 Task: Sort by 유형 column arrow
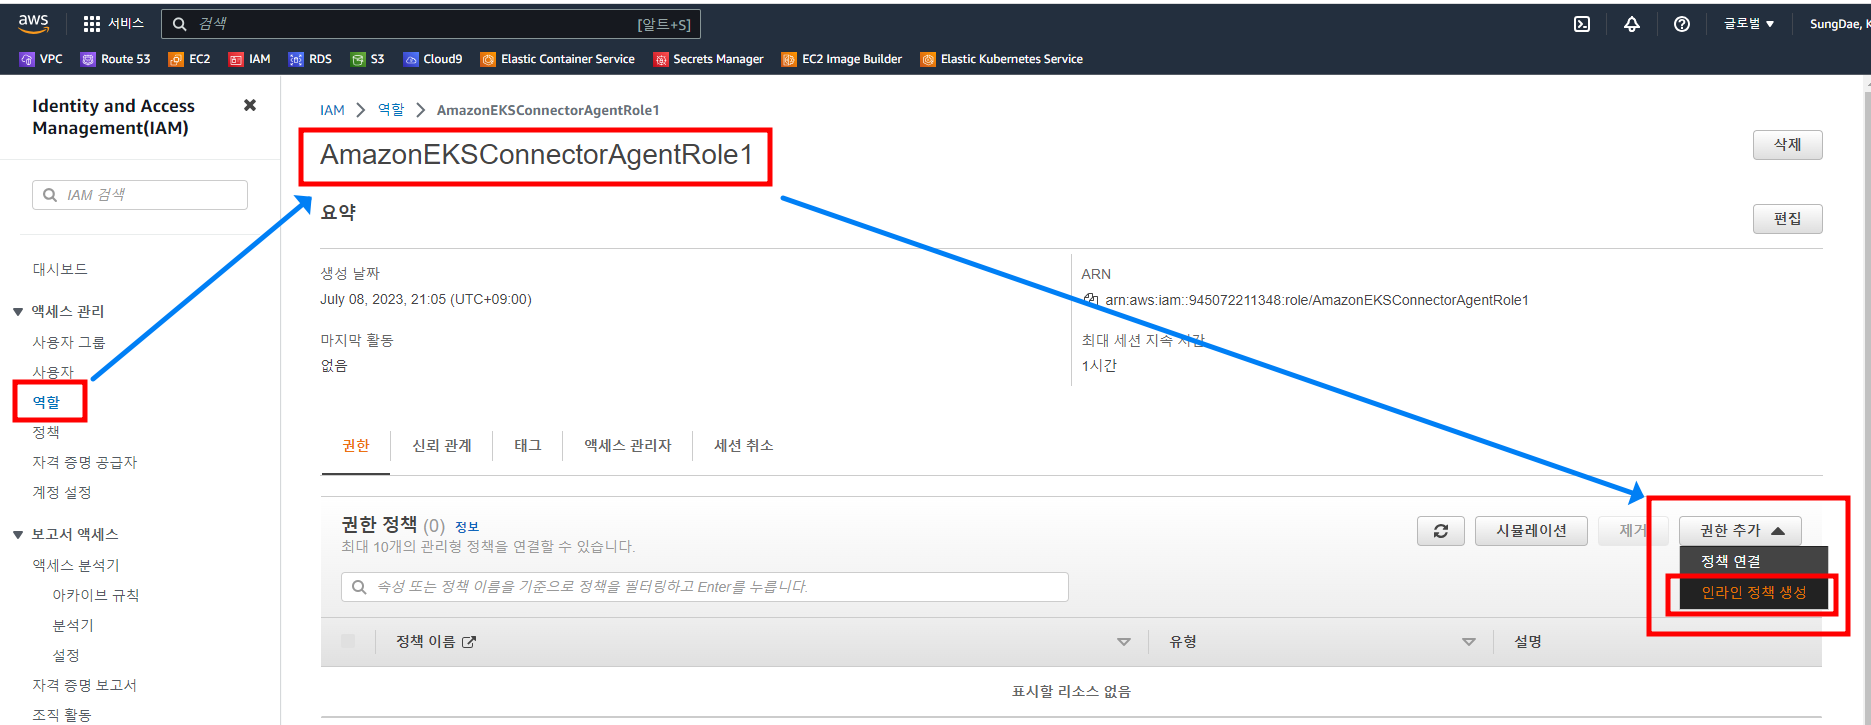click(1468, 642)
